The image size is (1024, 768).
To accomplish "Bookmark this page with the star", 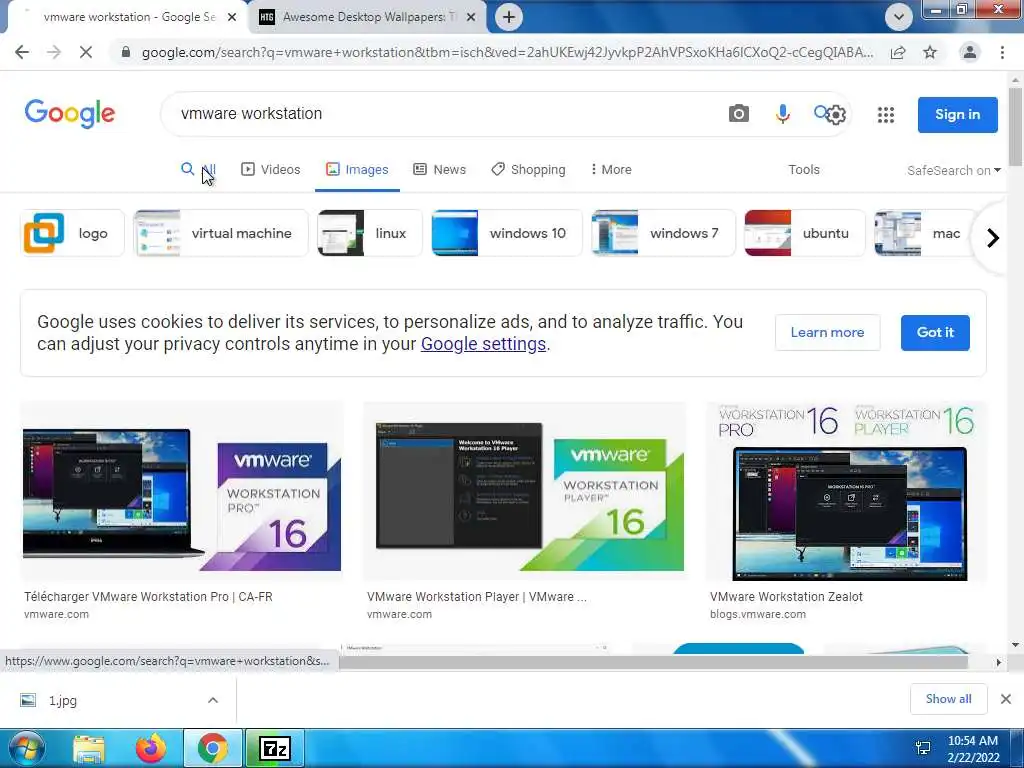I will (x=930, y=52).
